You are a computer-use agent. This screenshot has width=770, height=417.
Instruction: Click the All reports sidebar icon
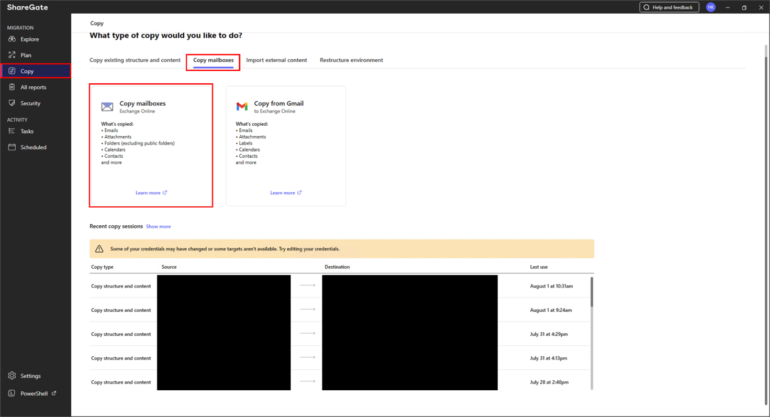coord(12,87)
